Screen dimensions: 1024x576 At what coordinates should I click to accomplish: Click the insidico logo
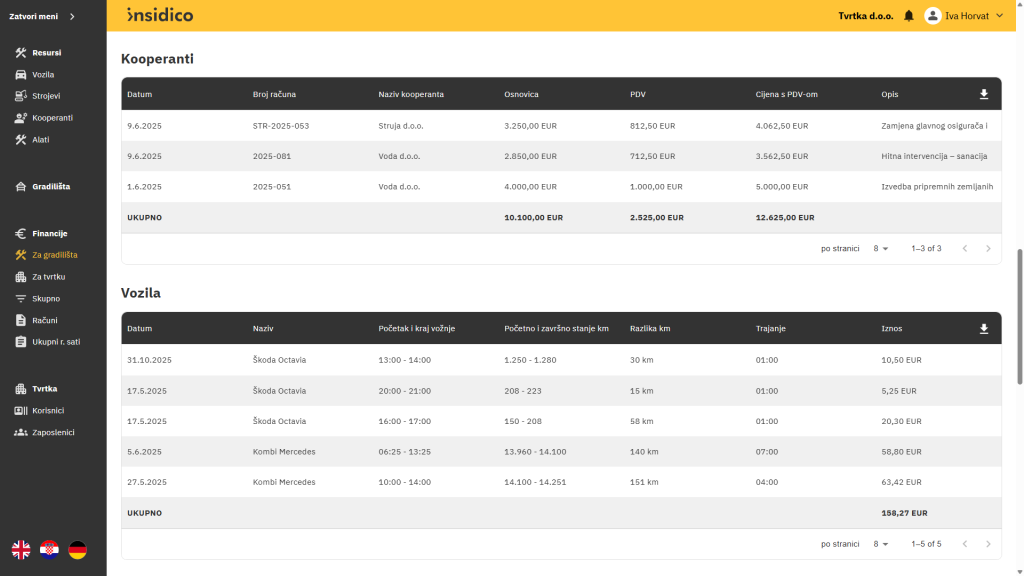click(160, 15)
